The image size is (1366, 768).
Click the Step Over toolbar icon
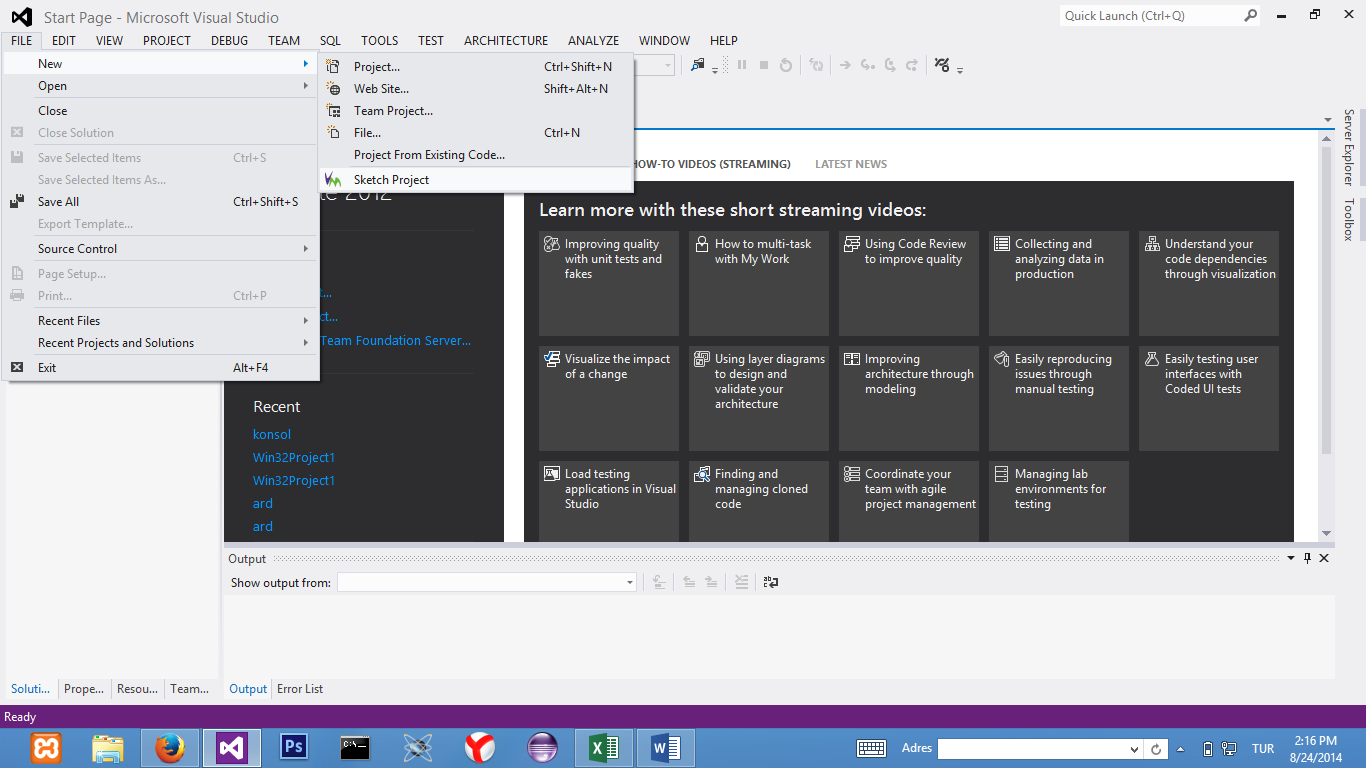pyautogui.click(x=890, y=65)
